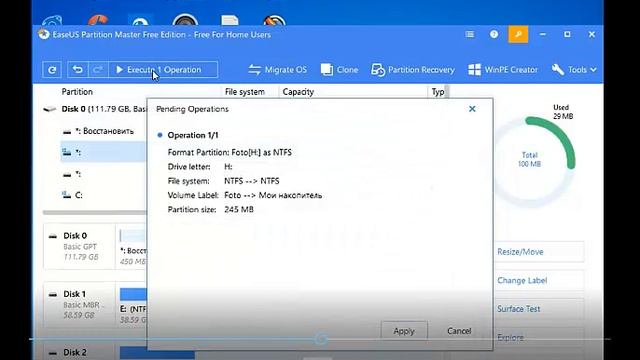Select the highlighted '*:' partition row
Image resolution: width=640 pixels, height=360 pixels.
103,152
